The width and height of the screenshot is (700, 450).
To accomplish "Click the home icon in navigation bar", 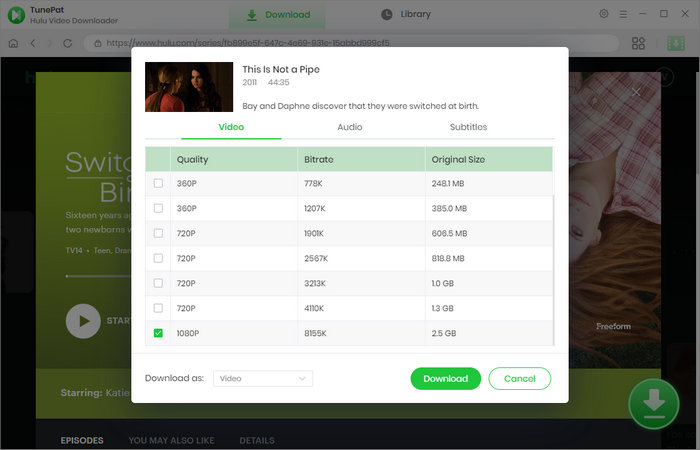I will coord(14,43).
